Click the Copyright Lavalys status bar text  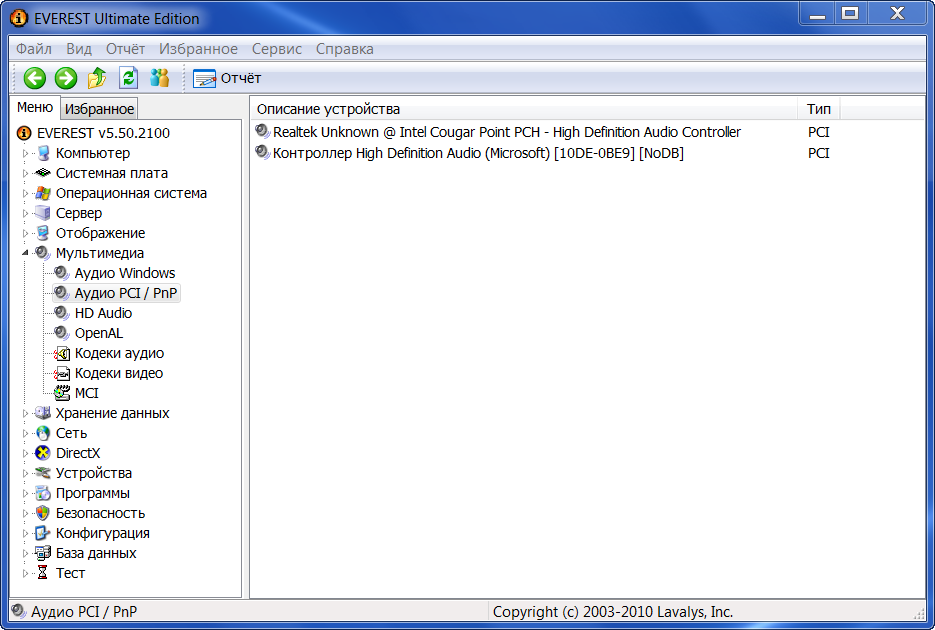(613, 612)
